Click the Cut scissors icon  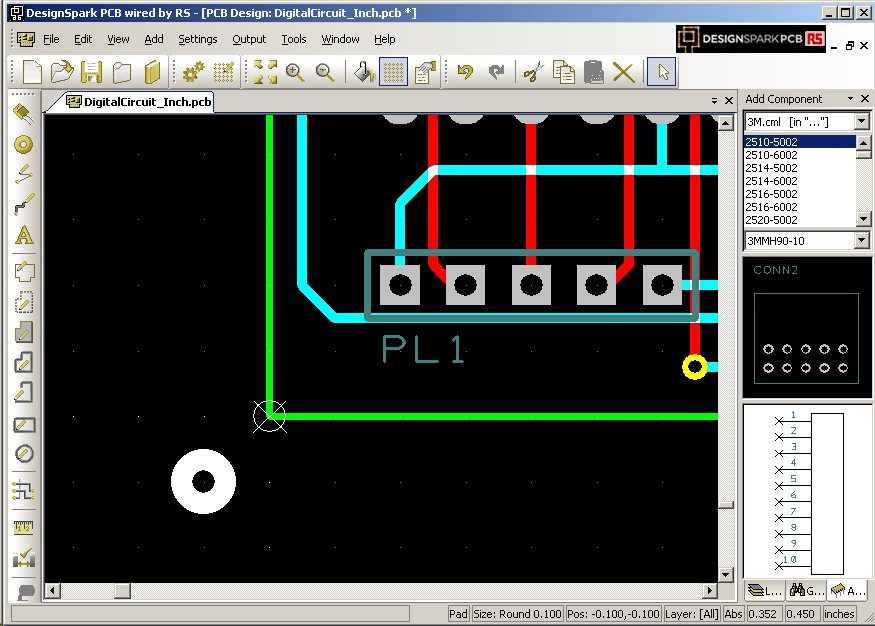[x=534, y=72]
